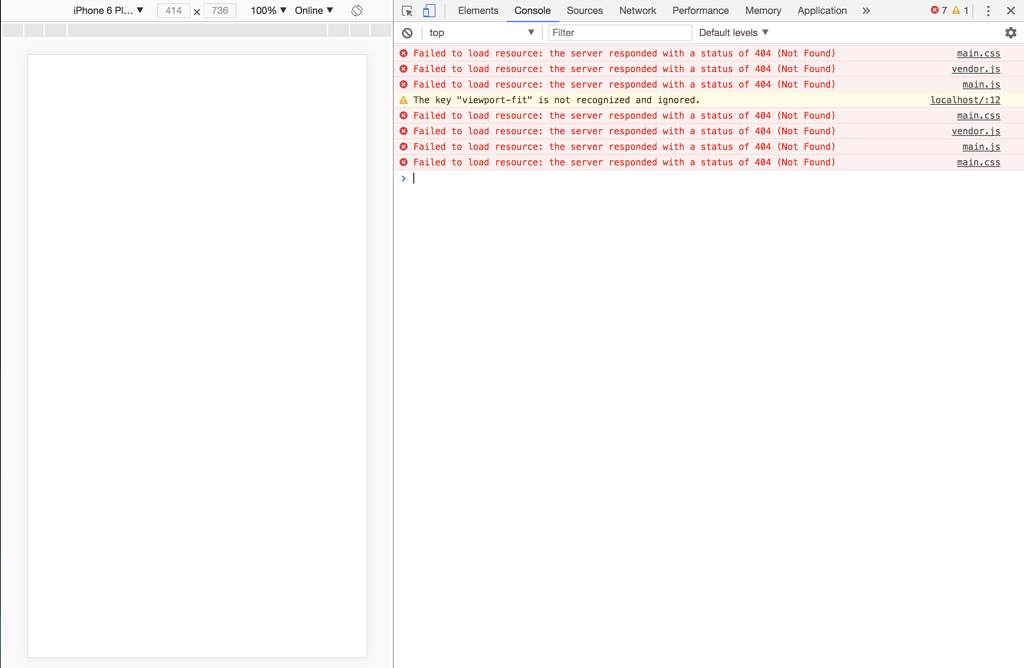Viewport: 1024px width, 668px height.
Task: Click the device width field 414
Action: pyautogui.click(x=174, y=10)
